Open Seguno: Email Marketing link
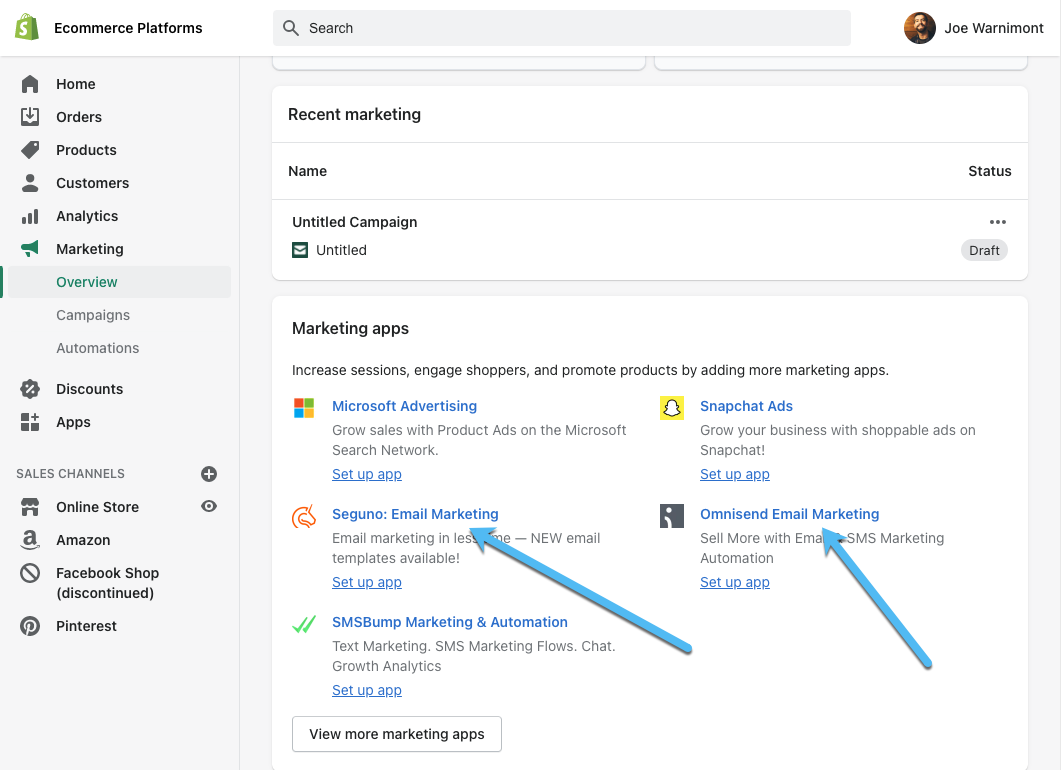This screenshot has height=770, width=1061. coord(415,514)
